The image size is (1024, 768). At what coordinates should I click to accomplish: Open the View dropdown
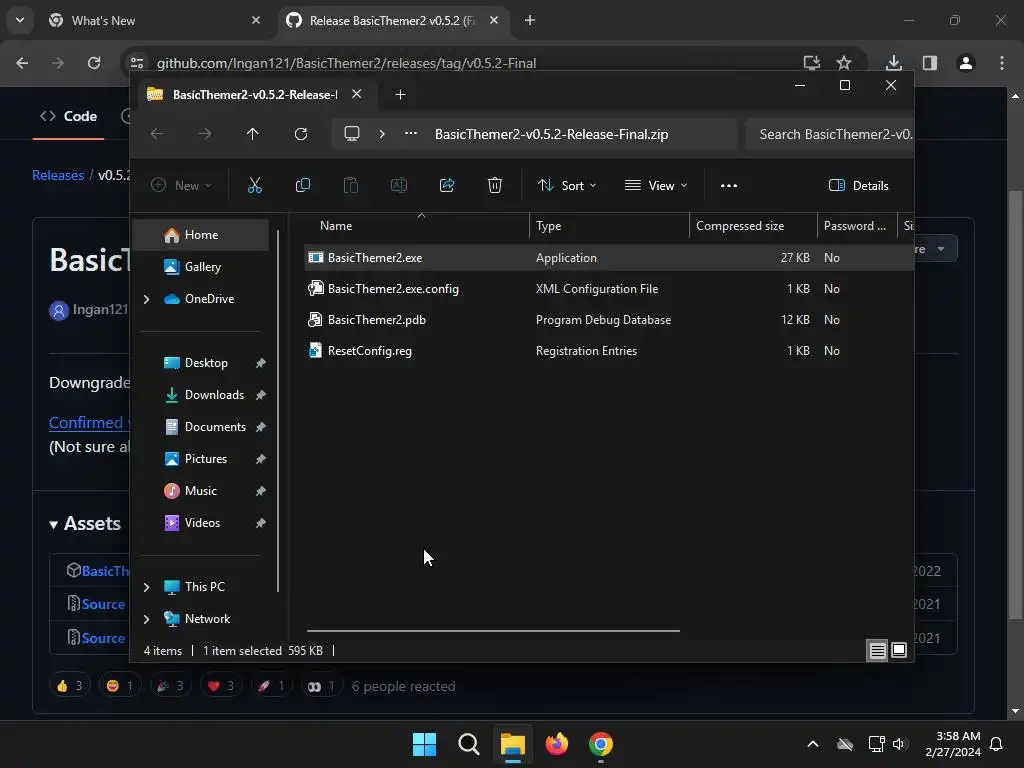[656, 185]
